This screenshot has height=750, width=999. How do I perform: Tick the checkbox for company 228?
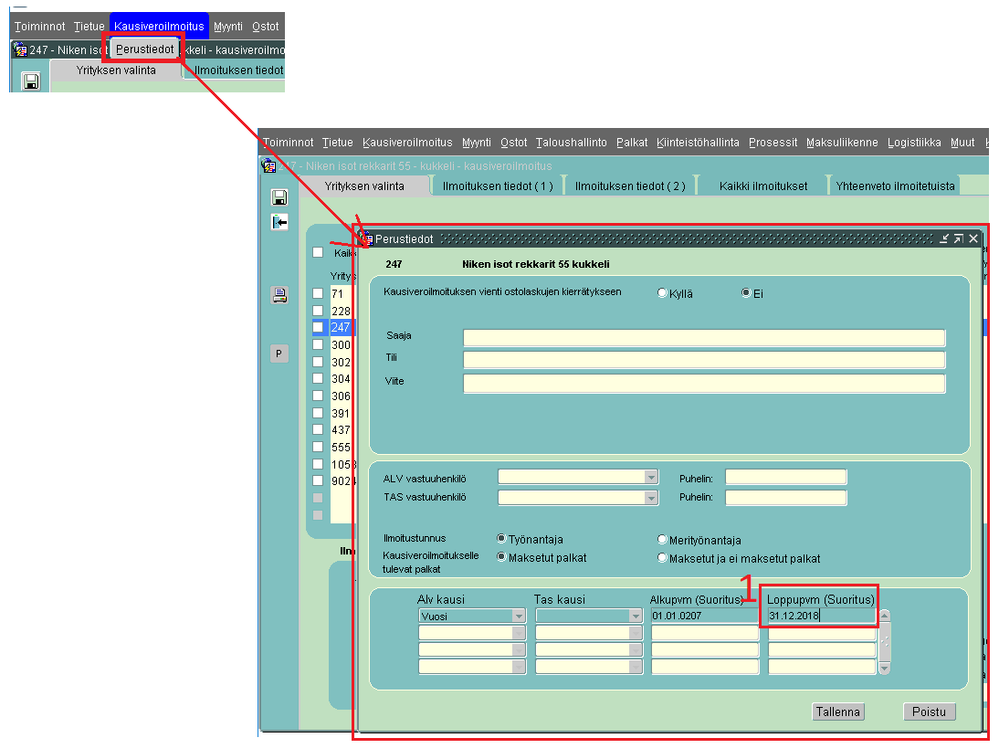point(318,310)
